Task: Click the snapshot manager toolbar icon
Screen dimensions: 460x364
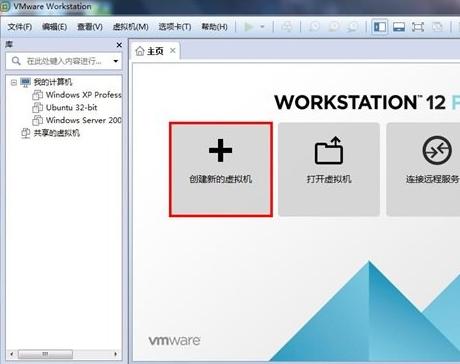Action: 353,27
